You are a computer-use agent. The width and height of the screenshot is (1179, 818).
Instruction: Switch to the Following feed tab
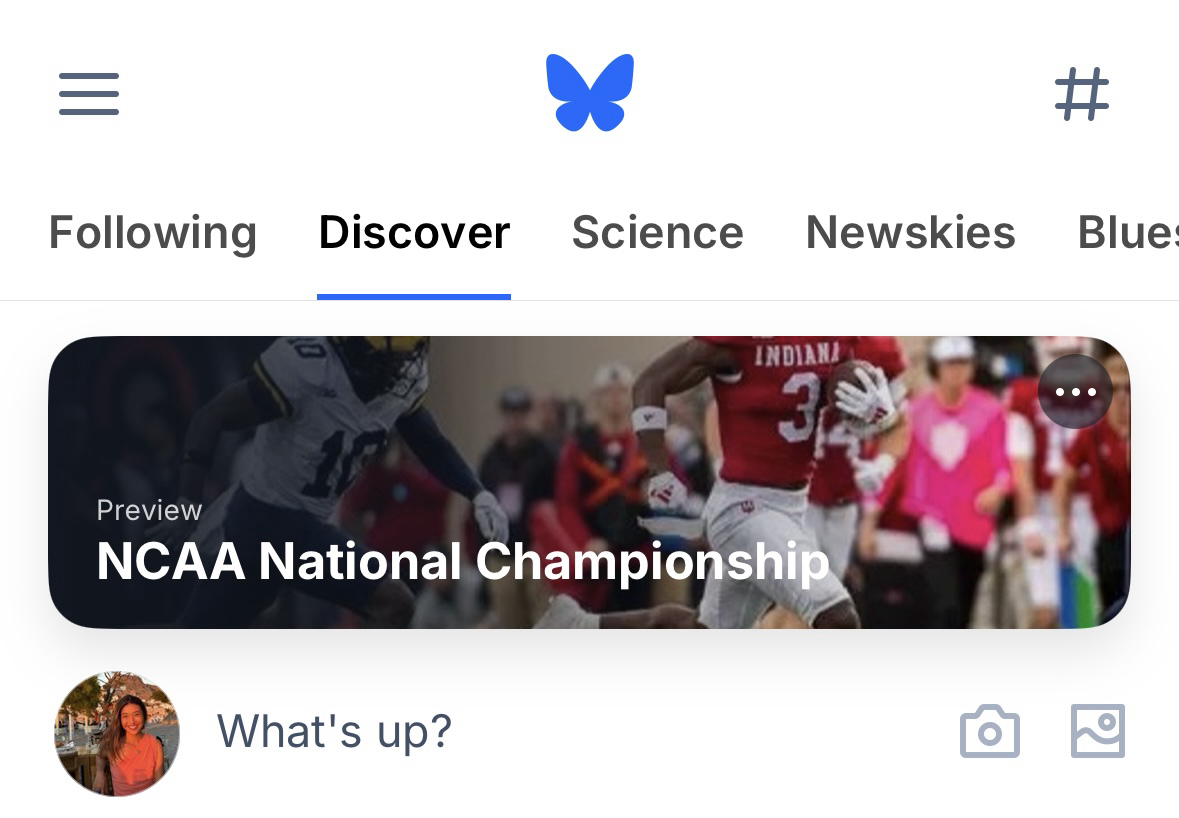(x=153, y=233)
